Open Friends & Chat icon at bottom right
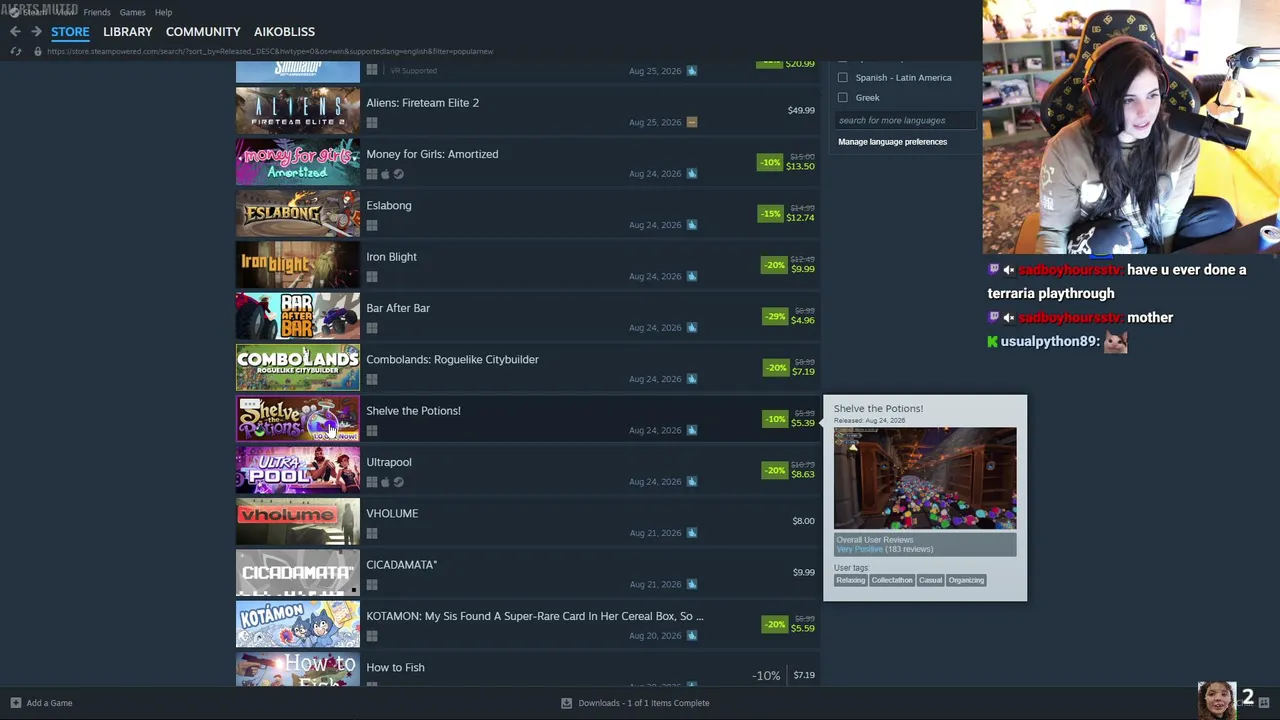 1264,702
